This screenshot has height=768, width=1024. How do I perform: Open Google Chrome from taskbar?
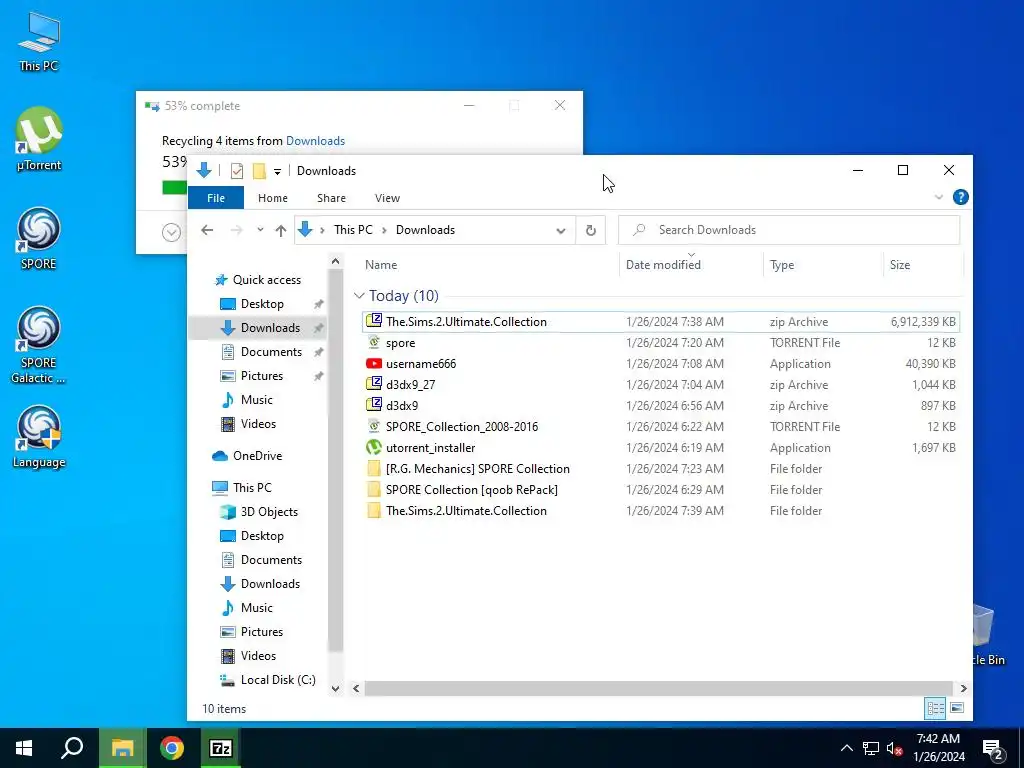(x=172, y=748)
